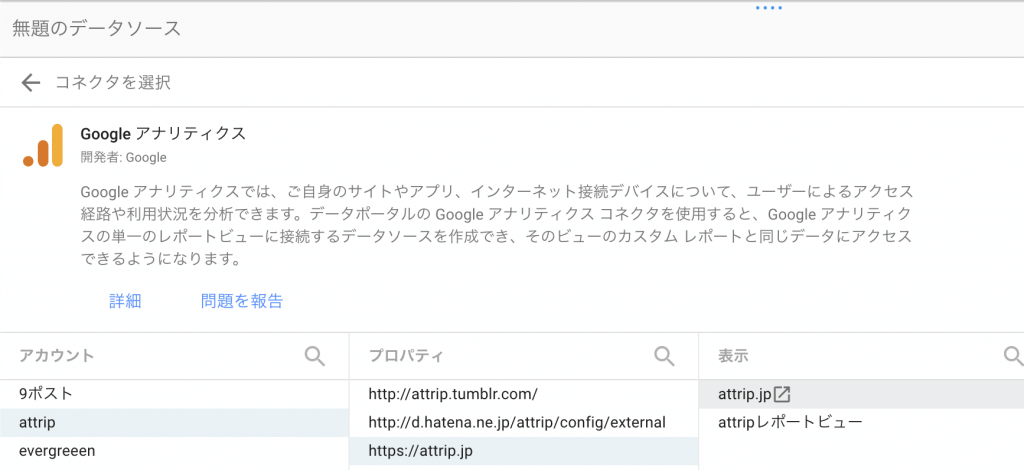
Task: Open the 詳細 link
Action: tap(125, 301)
